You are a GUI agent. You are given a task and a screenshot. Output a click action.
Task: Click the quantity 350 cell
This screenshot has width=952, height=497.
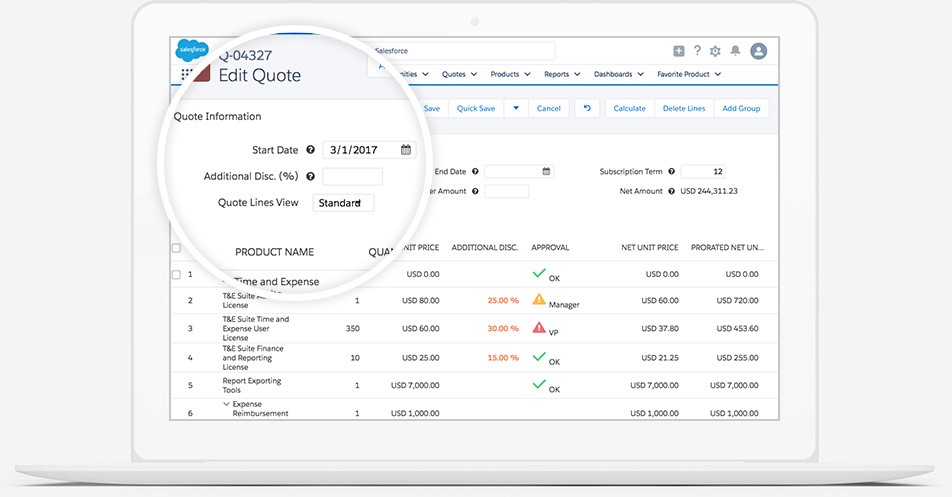[x=352, y=328]
